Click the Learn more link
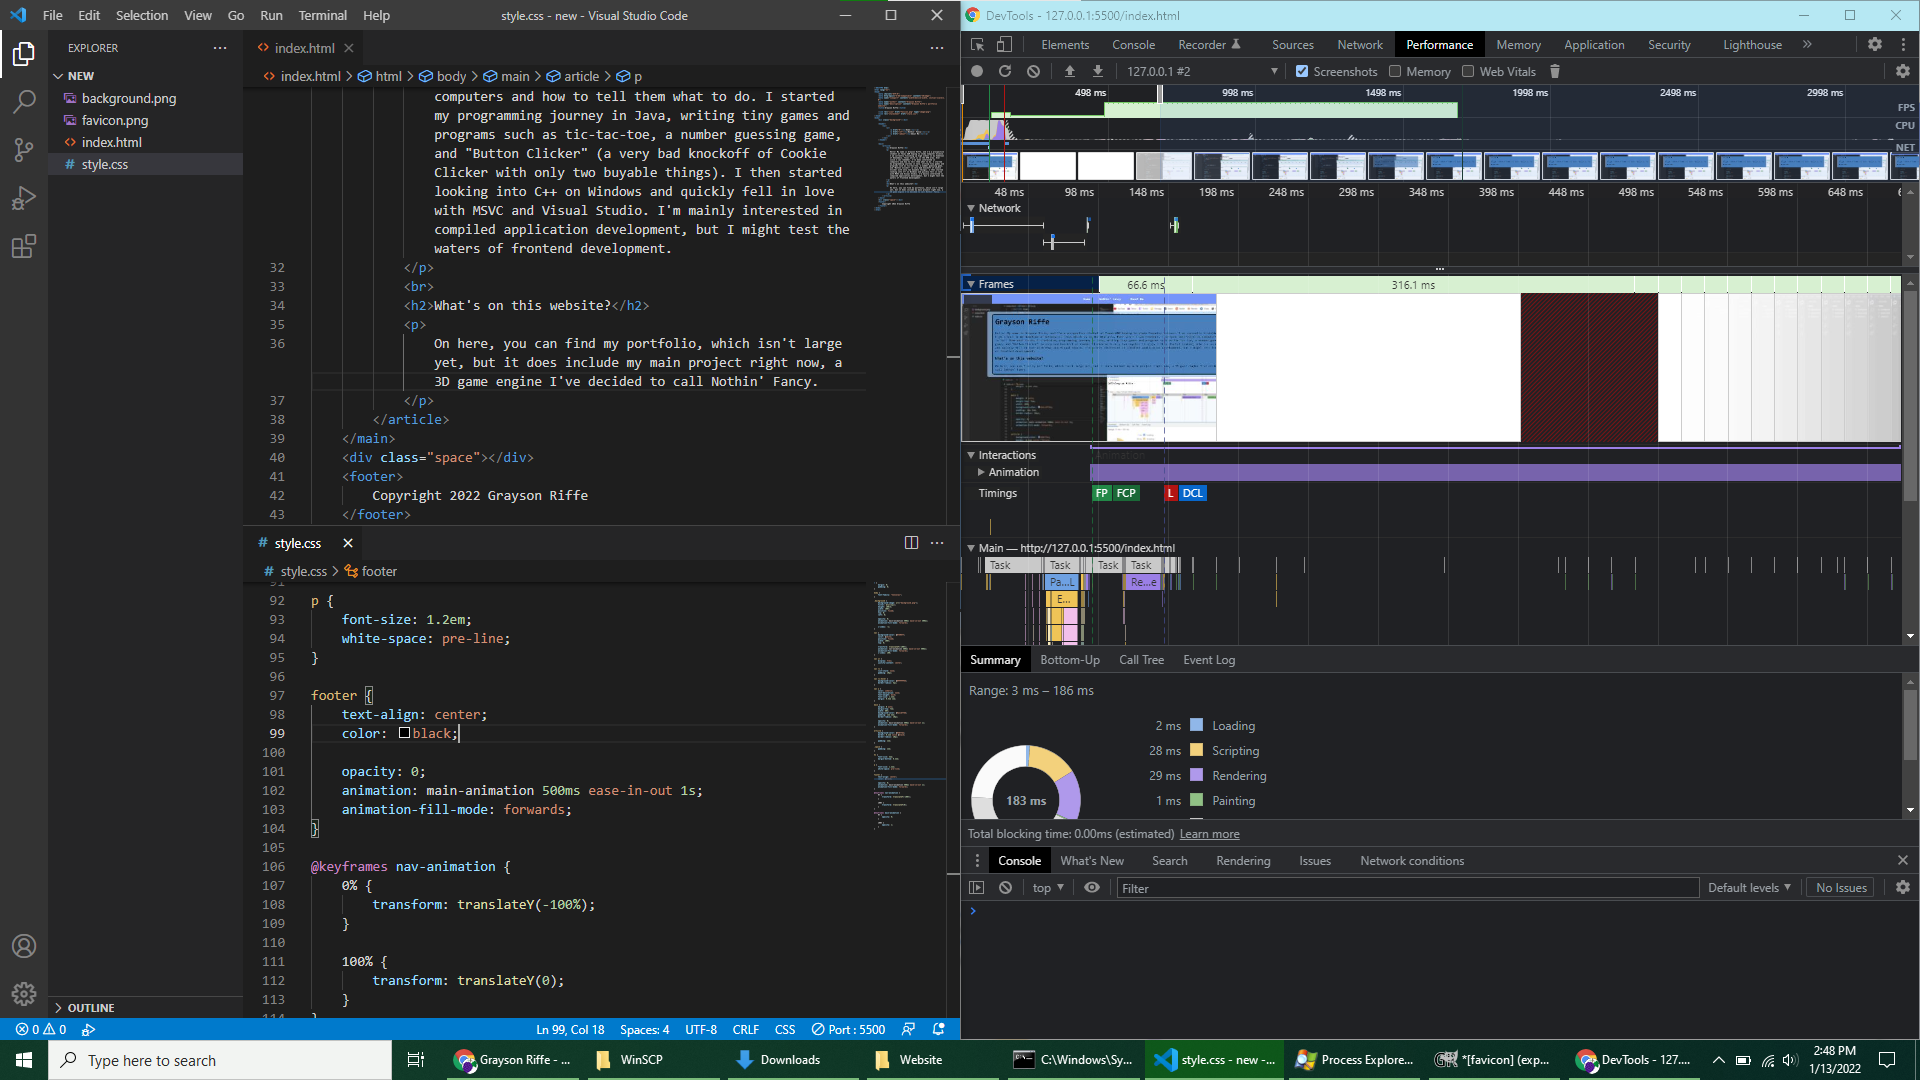Screen dimensions: 1920x1080 click(x=1209, y=834)
